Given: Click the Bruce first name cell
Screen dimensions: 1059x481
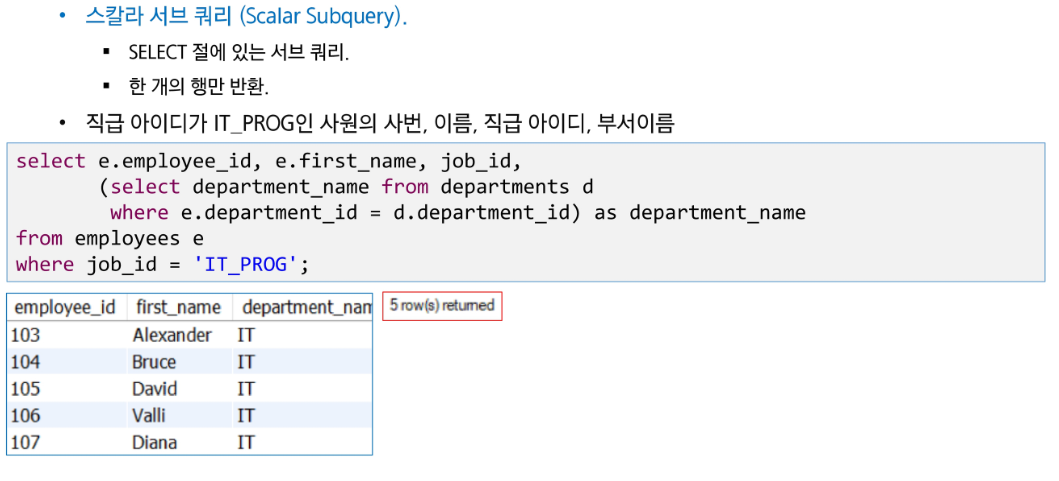Looking at the screenshot, I should tap(181, 361).
